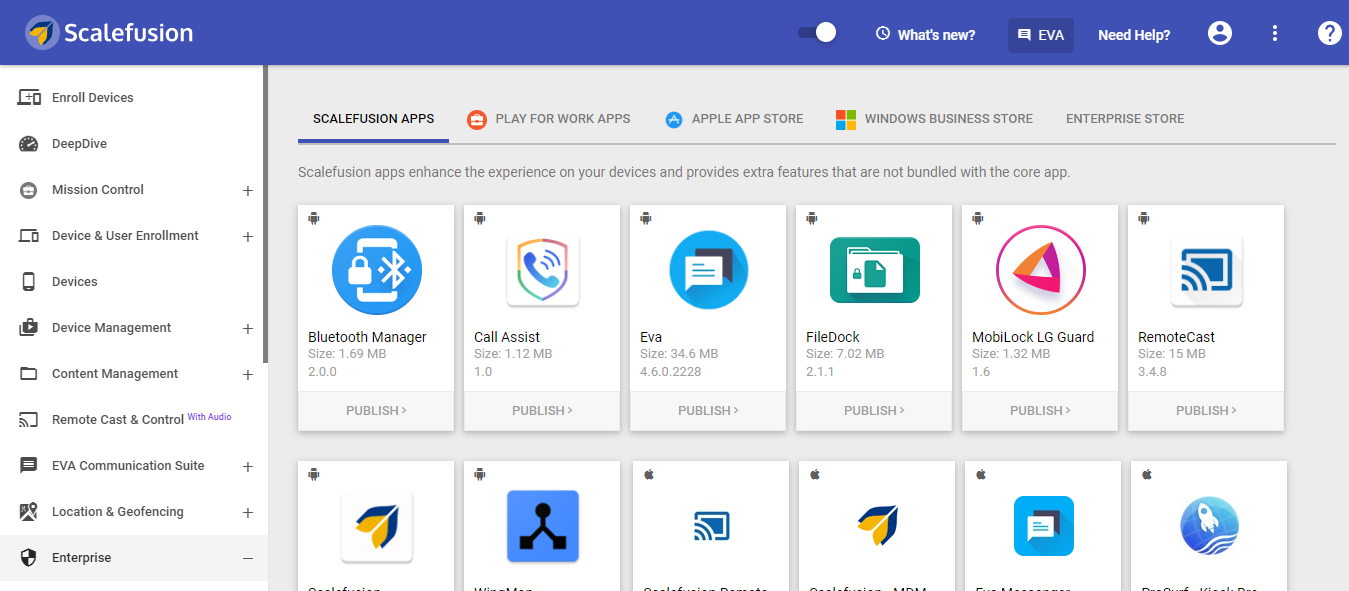Click the Mission Control icon
This screenshot has height=591, width=1349.
[x=29, y=190]
